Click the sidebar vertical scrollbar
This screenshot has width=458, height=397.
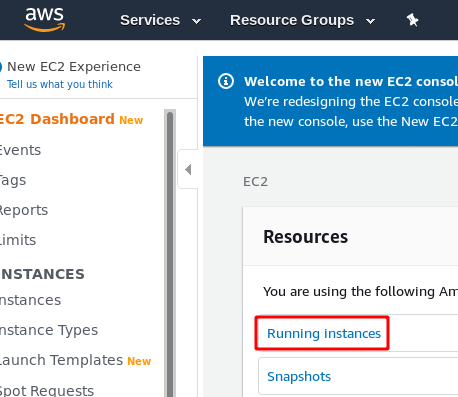pyautogui.click(x=170, y=253)
